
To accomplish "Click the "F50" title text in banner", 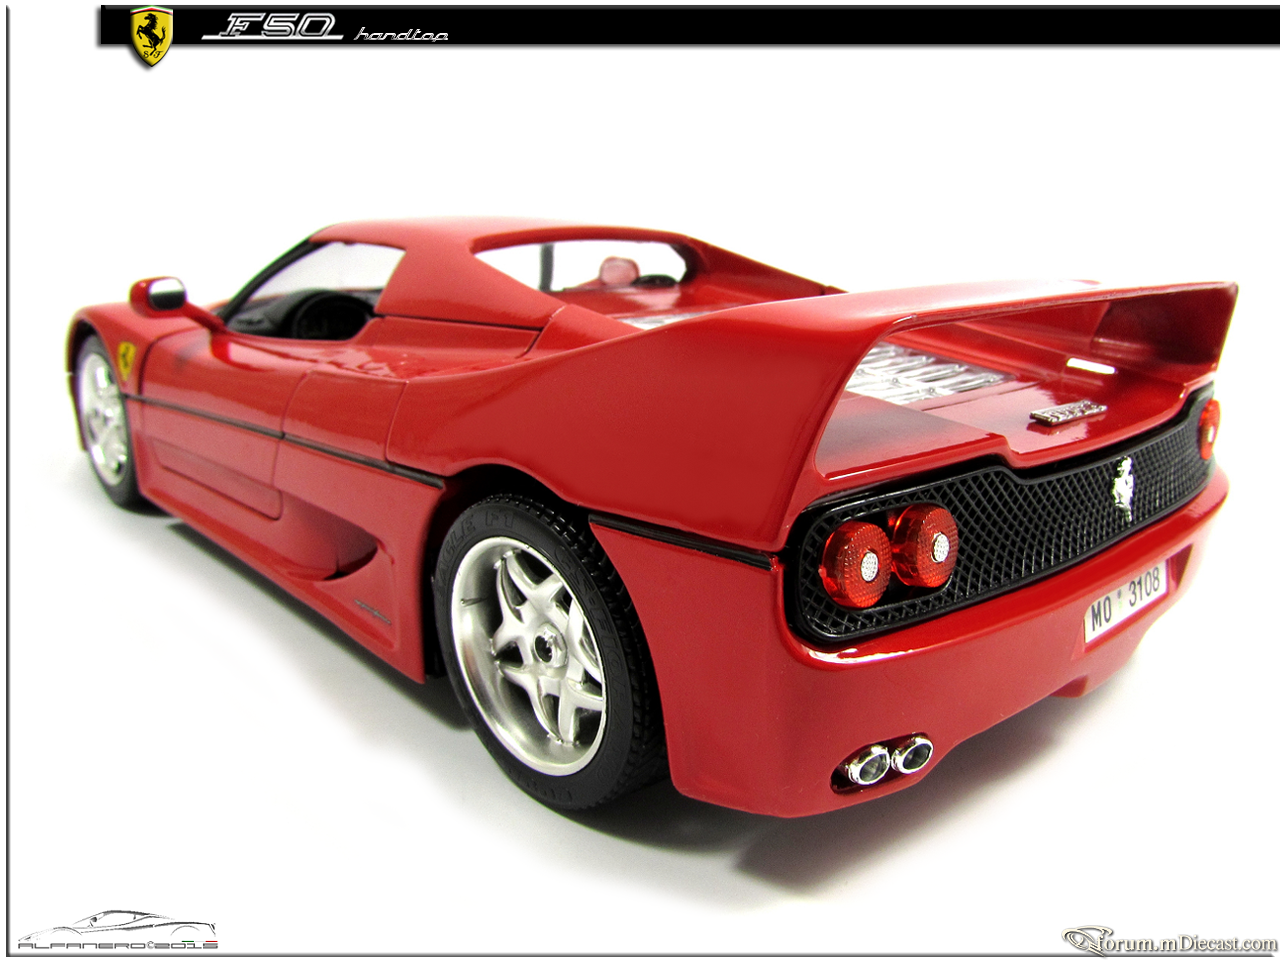I will [272, 27].
